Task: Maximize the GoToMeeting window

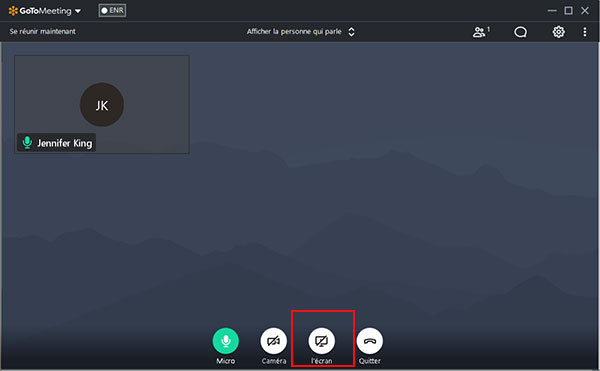Action: click(x=569, y=11)
